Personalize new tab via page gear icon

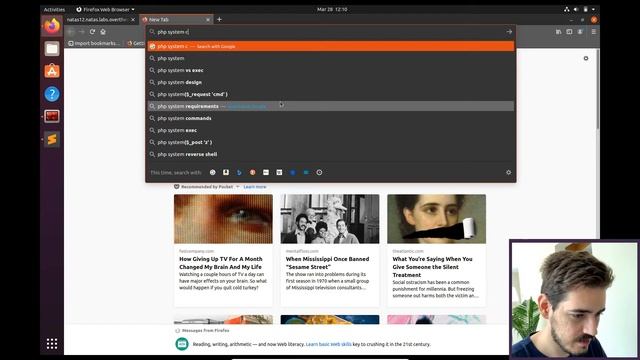tap(586, 58)
